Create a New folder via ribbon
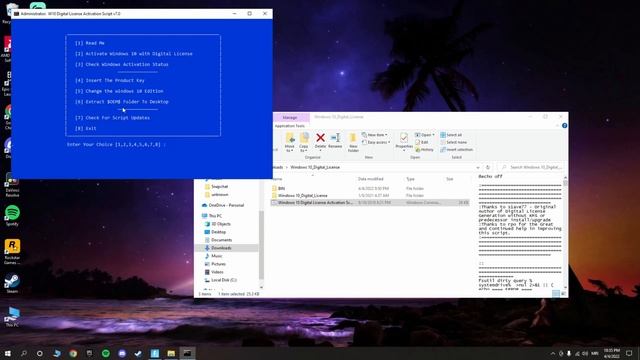 point(353,142)
